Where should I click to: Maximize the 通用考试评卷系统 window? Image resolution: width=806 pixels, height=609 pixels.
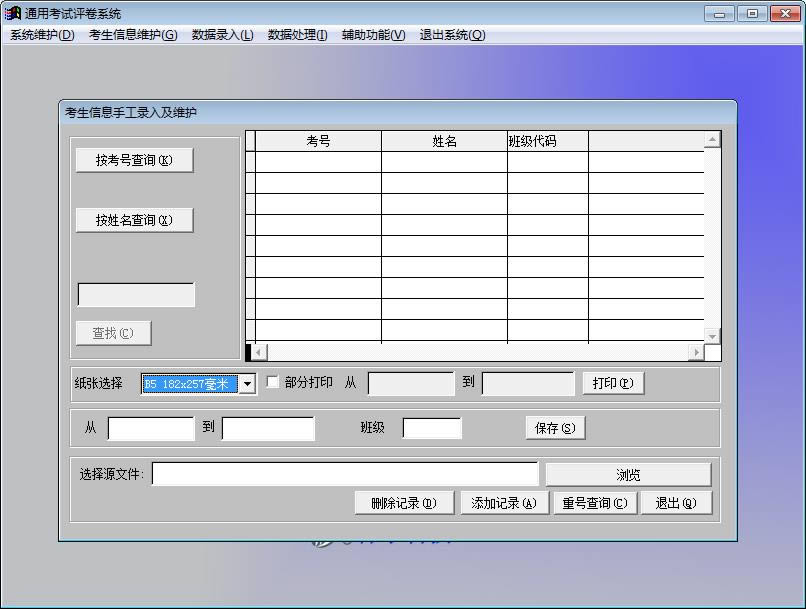pyautogui.click(x=752, y=13)
